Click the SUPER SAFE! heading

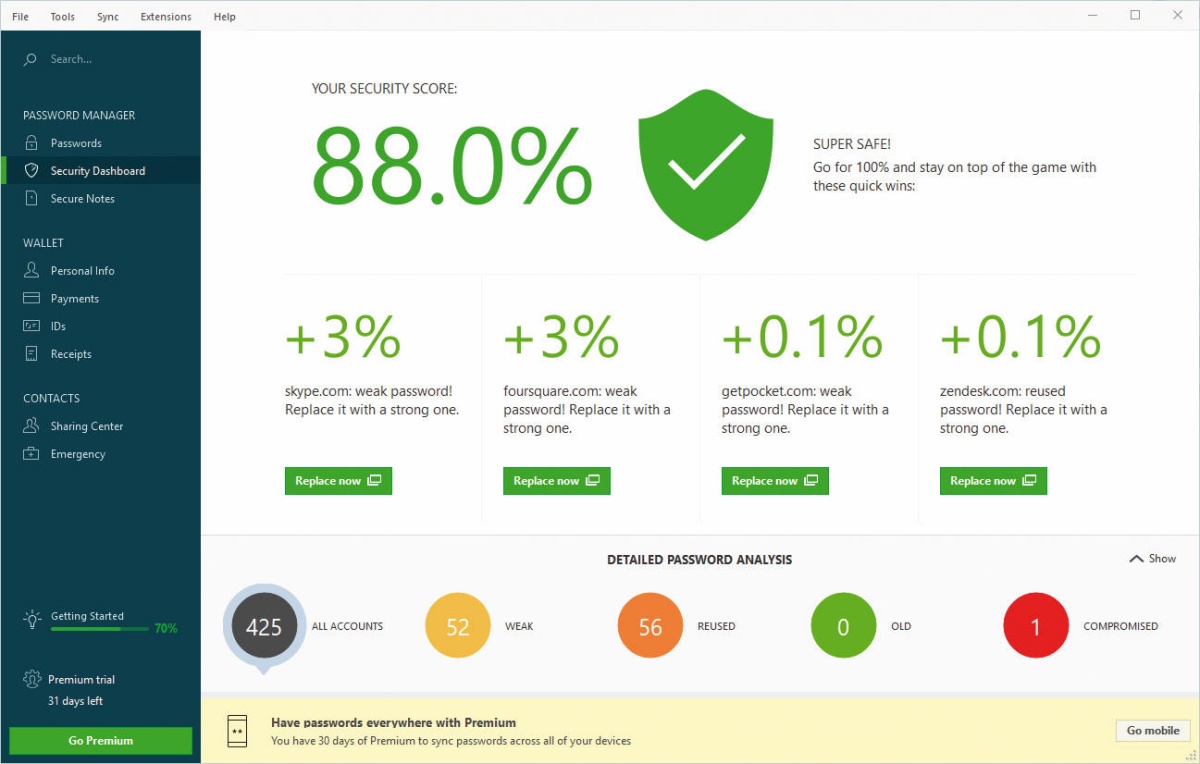click(852, 145)
